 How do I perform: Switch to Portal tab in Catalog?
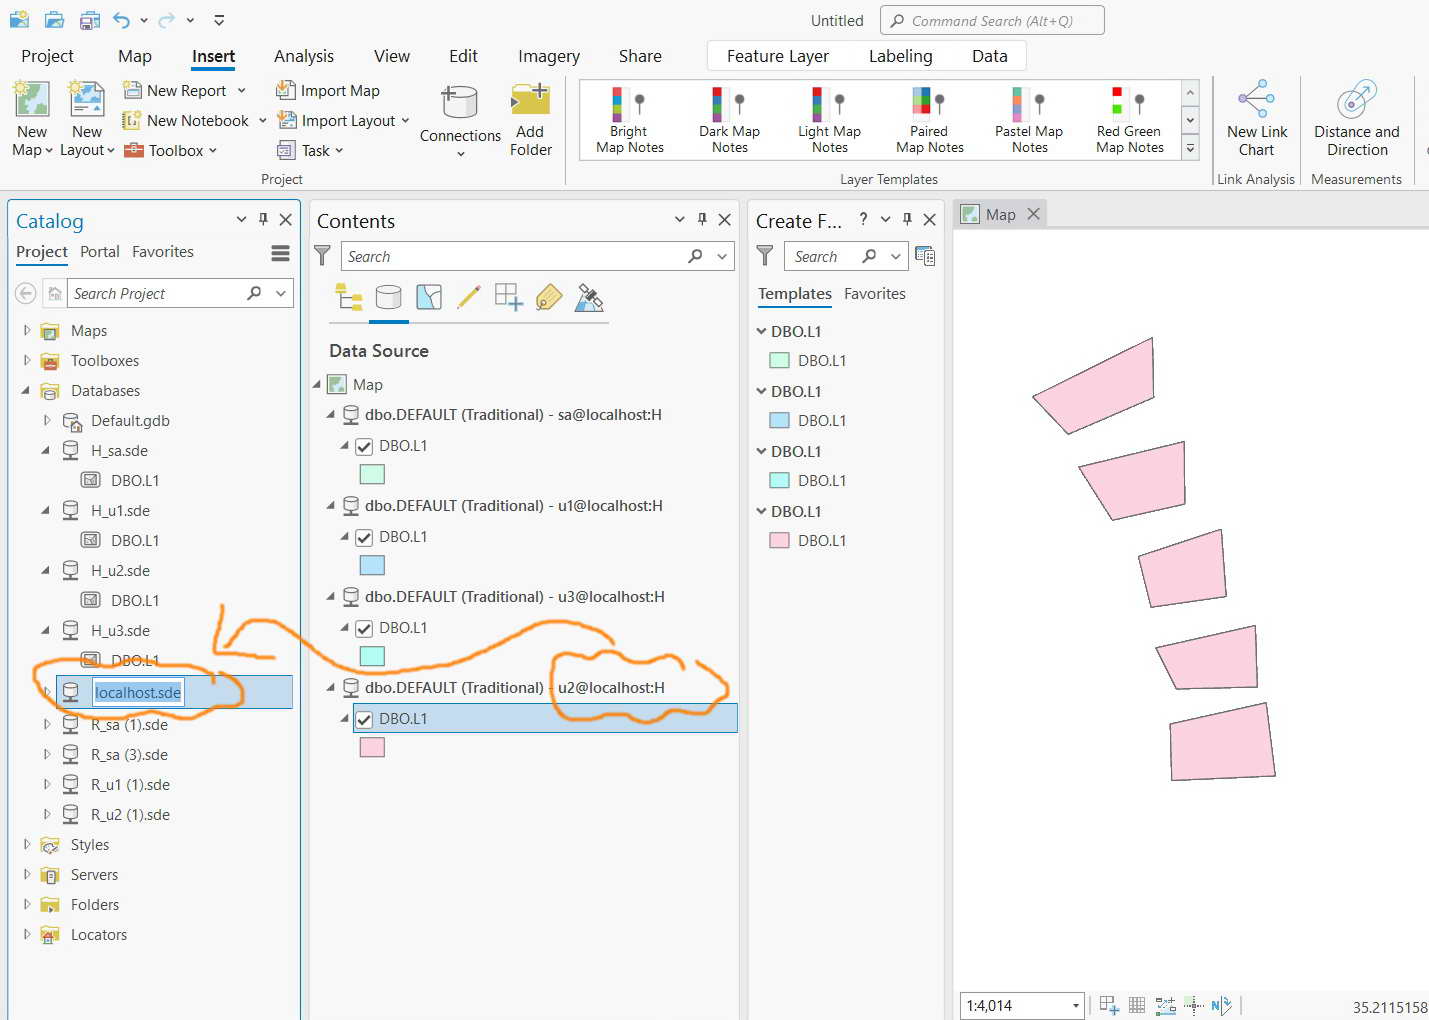100,252
